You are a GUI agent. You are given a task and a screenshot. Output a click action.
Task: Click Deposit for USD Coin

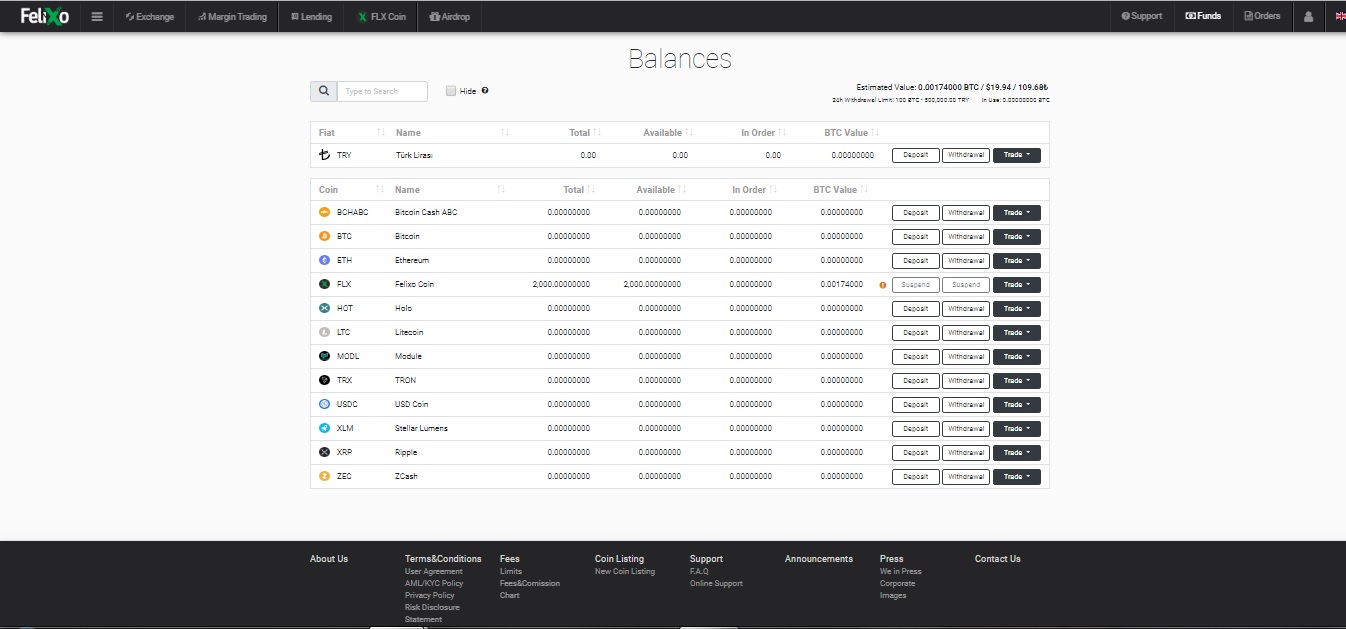pos(916,405)
